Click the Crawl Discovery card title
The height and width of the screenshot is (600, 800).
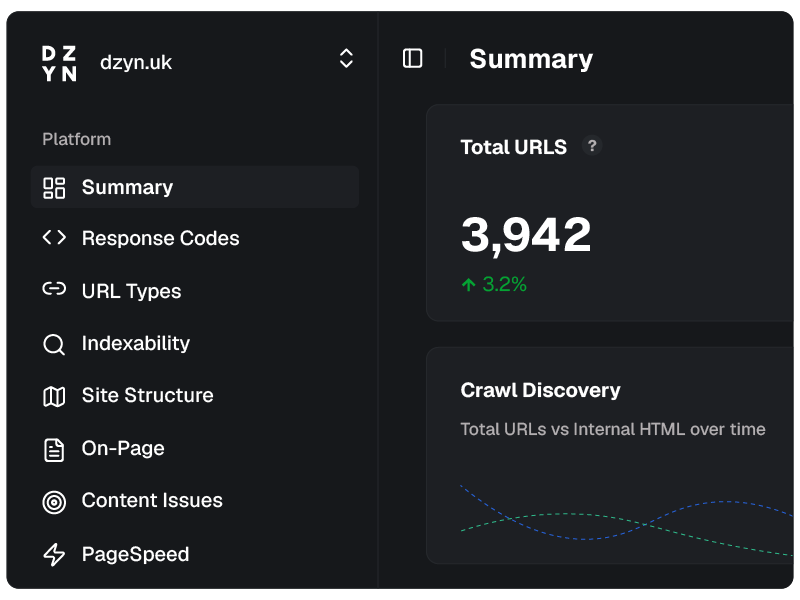pyautogui.click(x=540, y=391)
